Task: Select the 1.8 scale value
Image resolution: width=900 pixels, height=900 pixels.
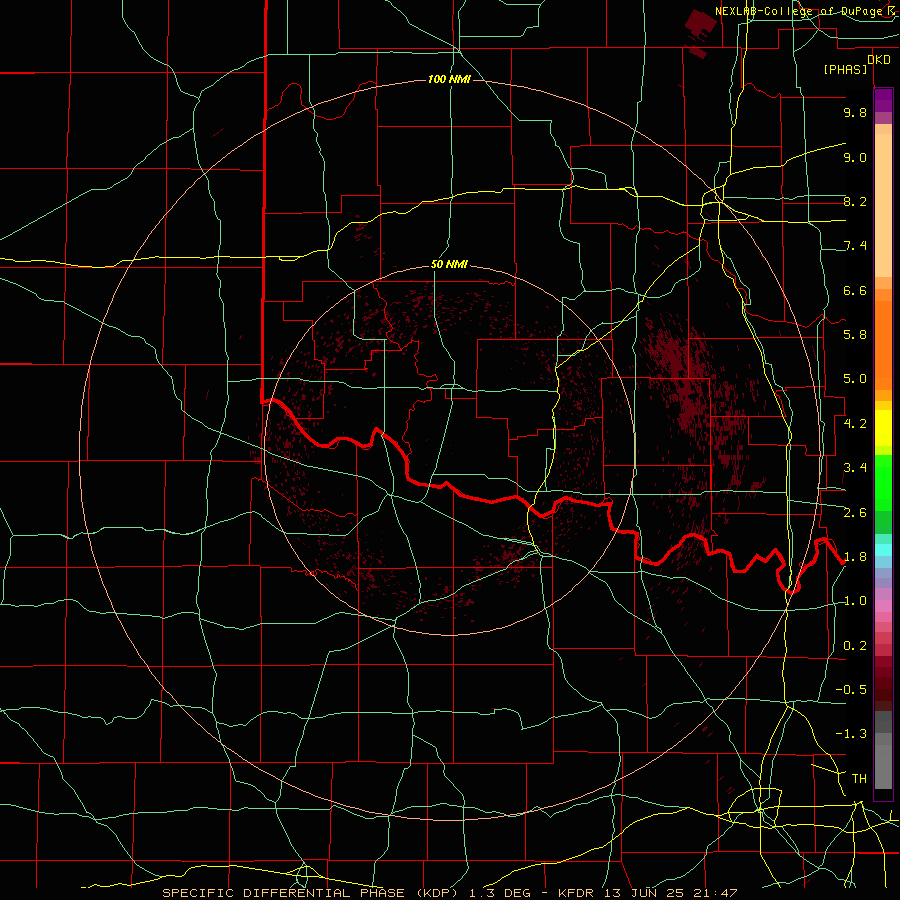Action: [x=855, y=557]
